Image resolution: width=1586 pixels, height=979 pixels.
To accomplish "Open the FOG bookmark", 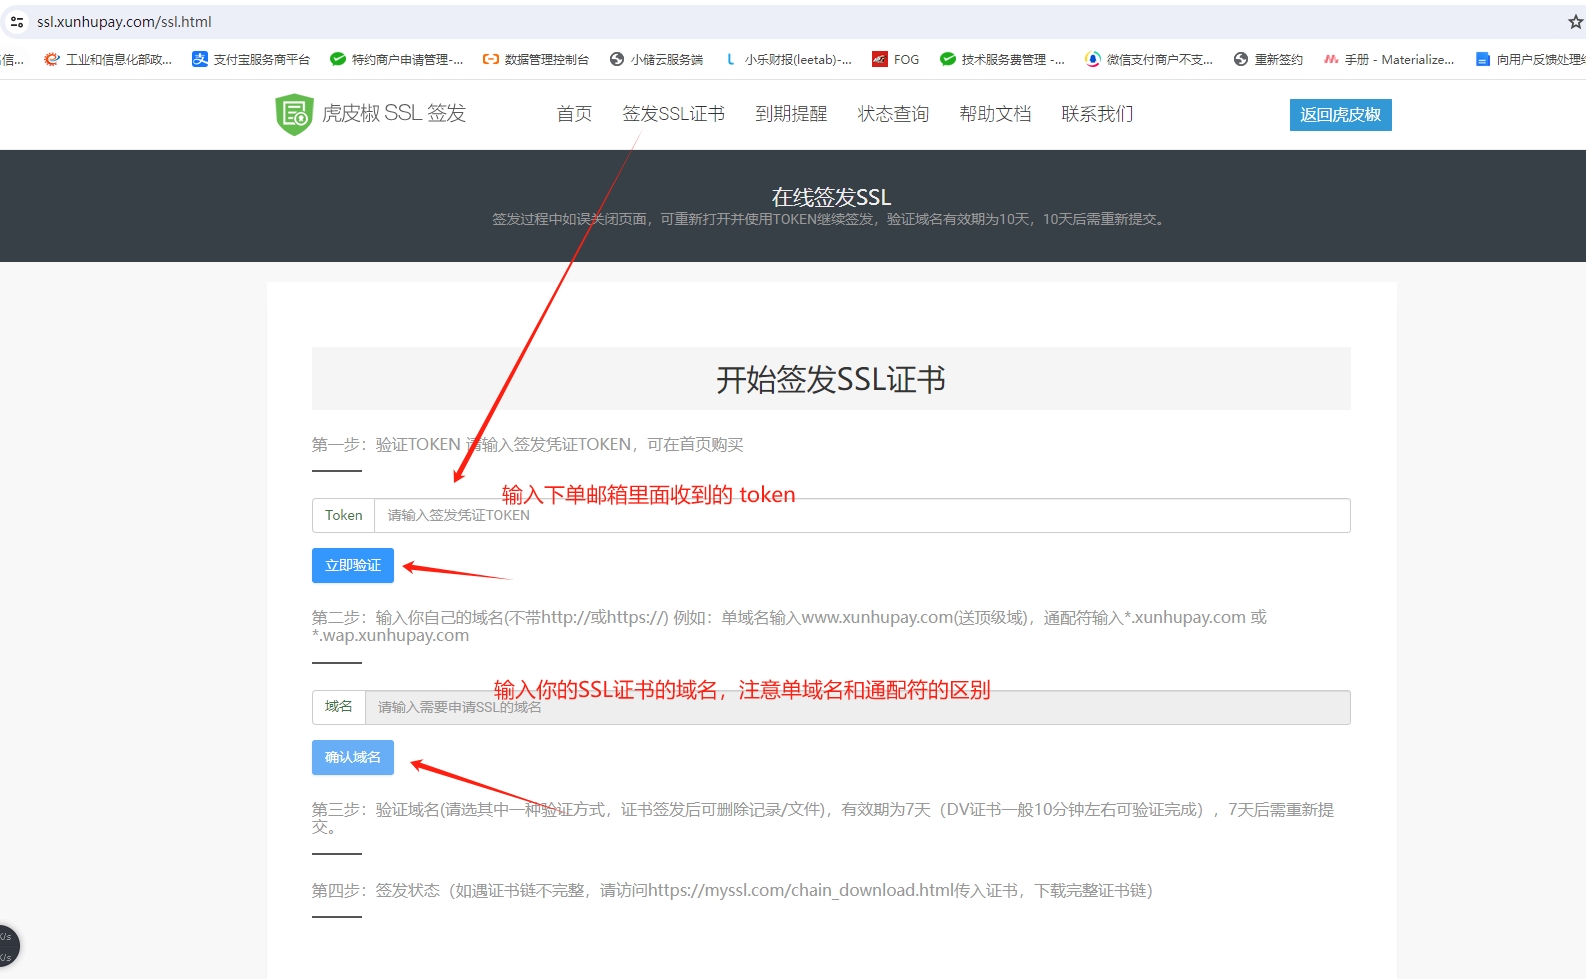I will point(895,60).
